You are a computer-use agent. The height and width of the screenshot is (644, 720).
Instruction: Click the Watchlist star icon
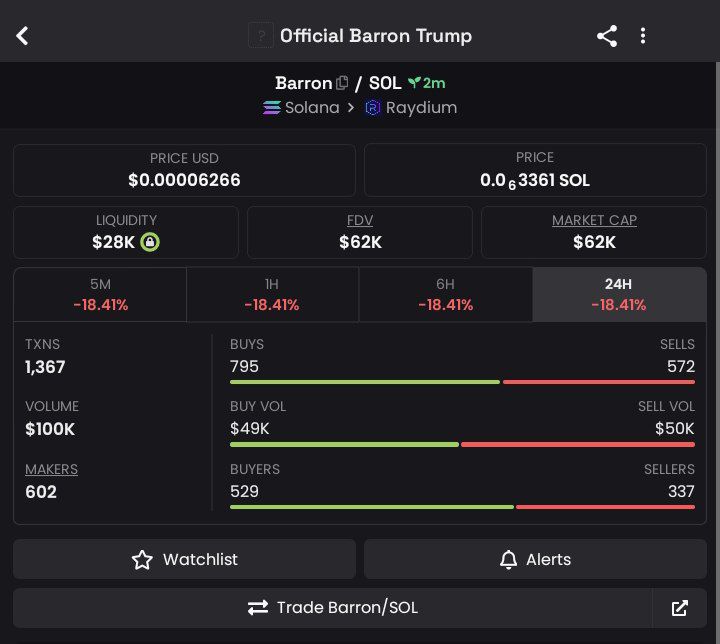pos(142,559)
